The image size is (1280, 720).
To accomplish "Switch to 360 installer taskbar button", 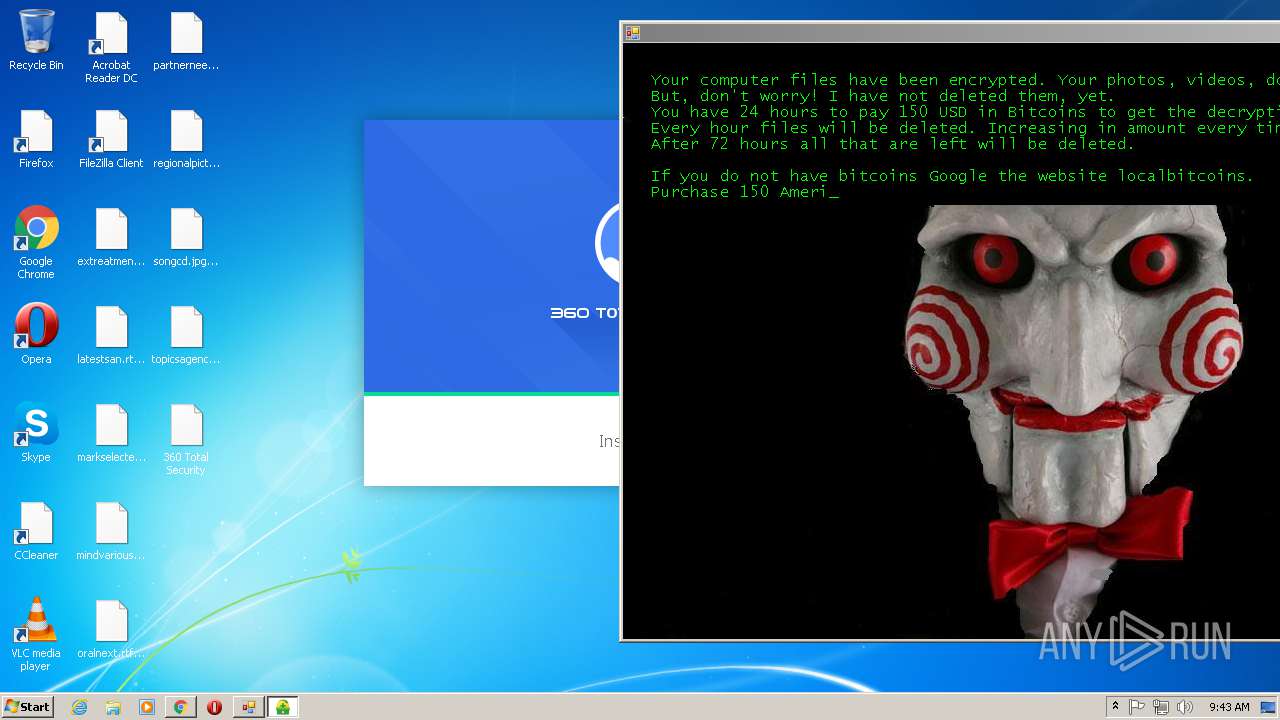I will point(283,707).
